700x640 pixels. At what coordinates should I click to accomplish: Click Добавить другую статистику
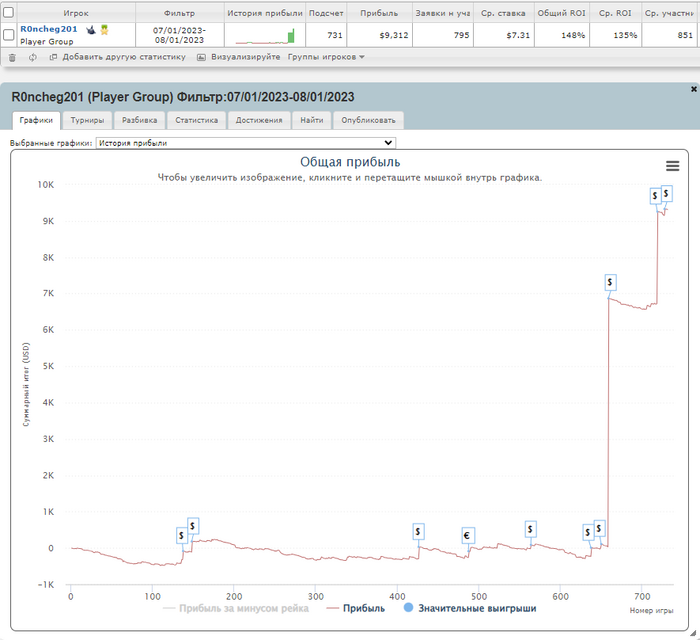pyautogui.click(x=124, y=57)
